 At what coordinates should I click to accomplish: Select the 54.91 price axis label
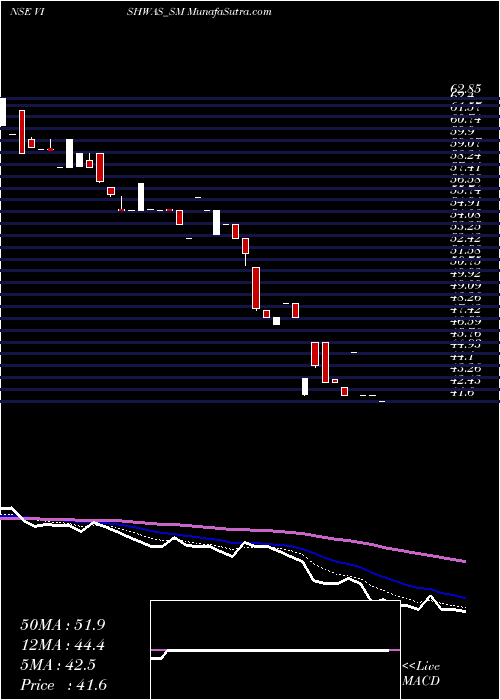coord(465,204)
